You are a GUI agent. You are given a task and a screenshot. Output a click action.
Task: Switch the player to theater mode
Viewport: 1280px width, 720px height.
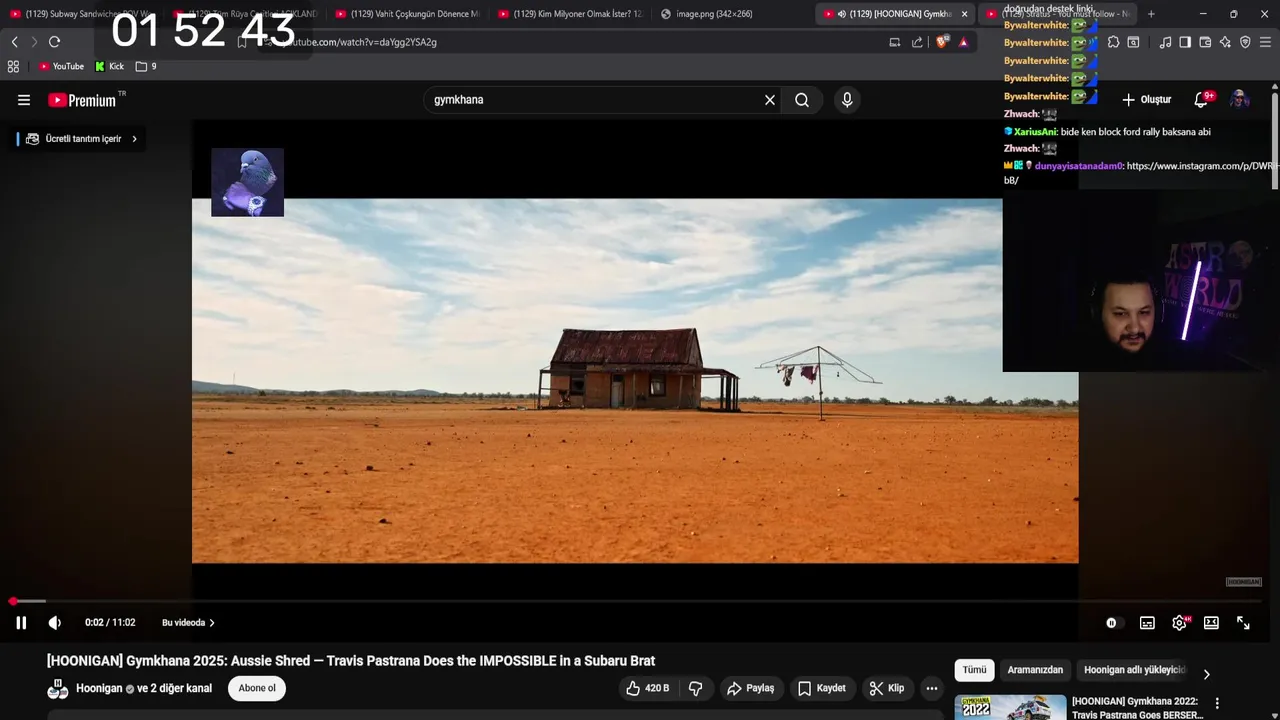coord(1211,623)
